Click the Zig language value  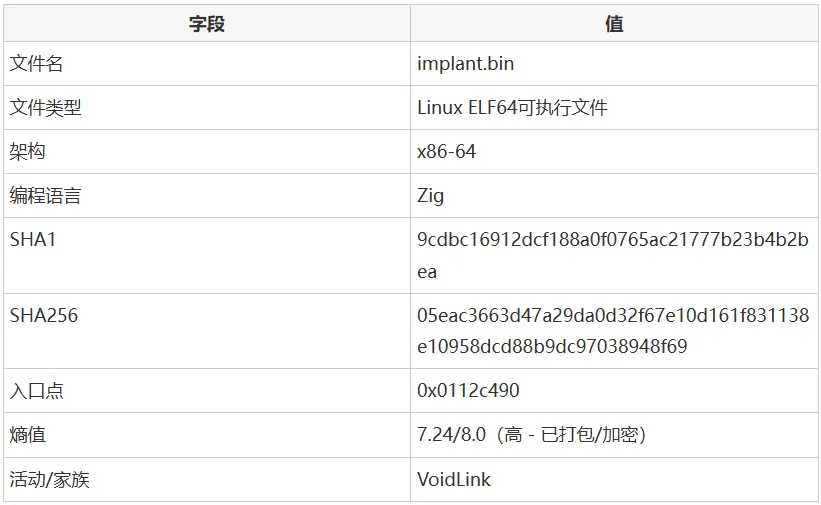tap(430, 196)
